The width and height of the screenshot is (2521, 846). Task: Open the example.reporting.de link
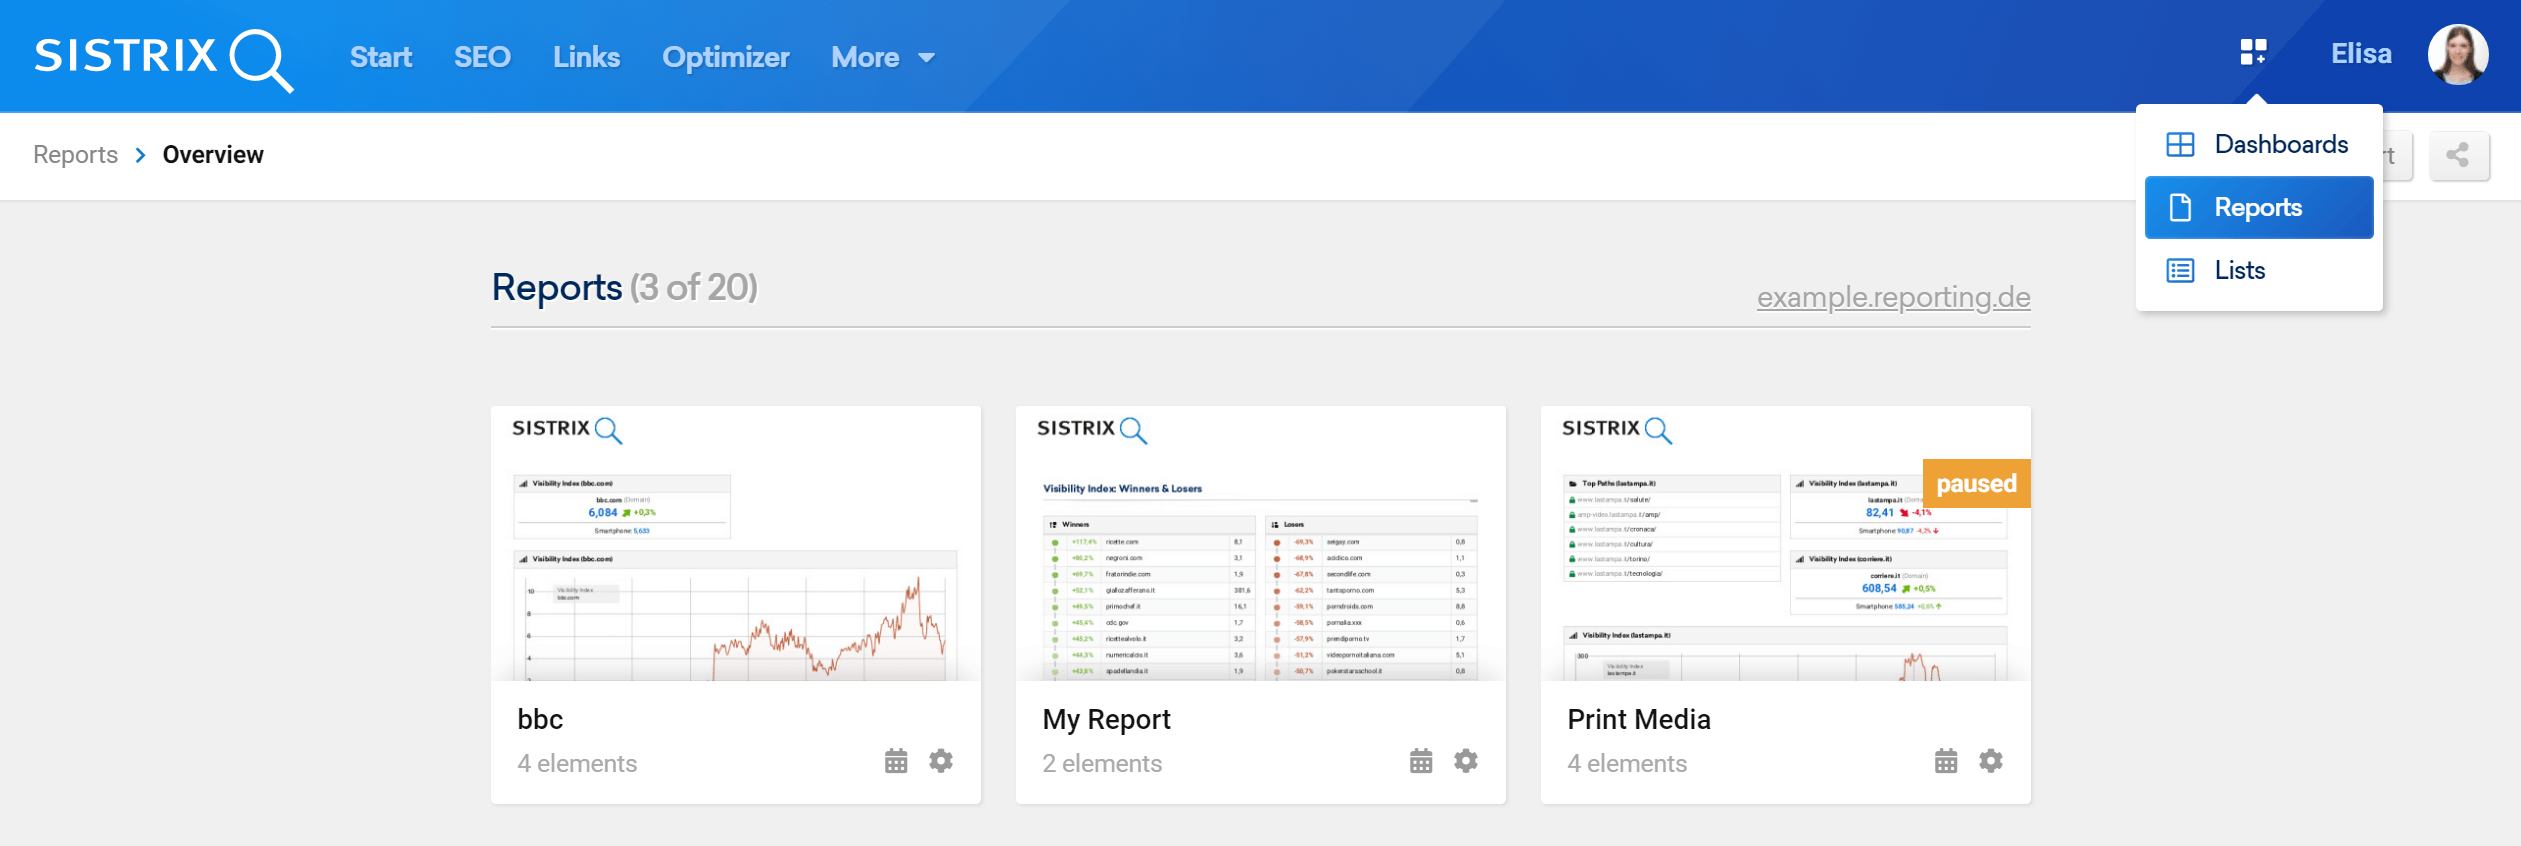[x=1893, y=297]
